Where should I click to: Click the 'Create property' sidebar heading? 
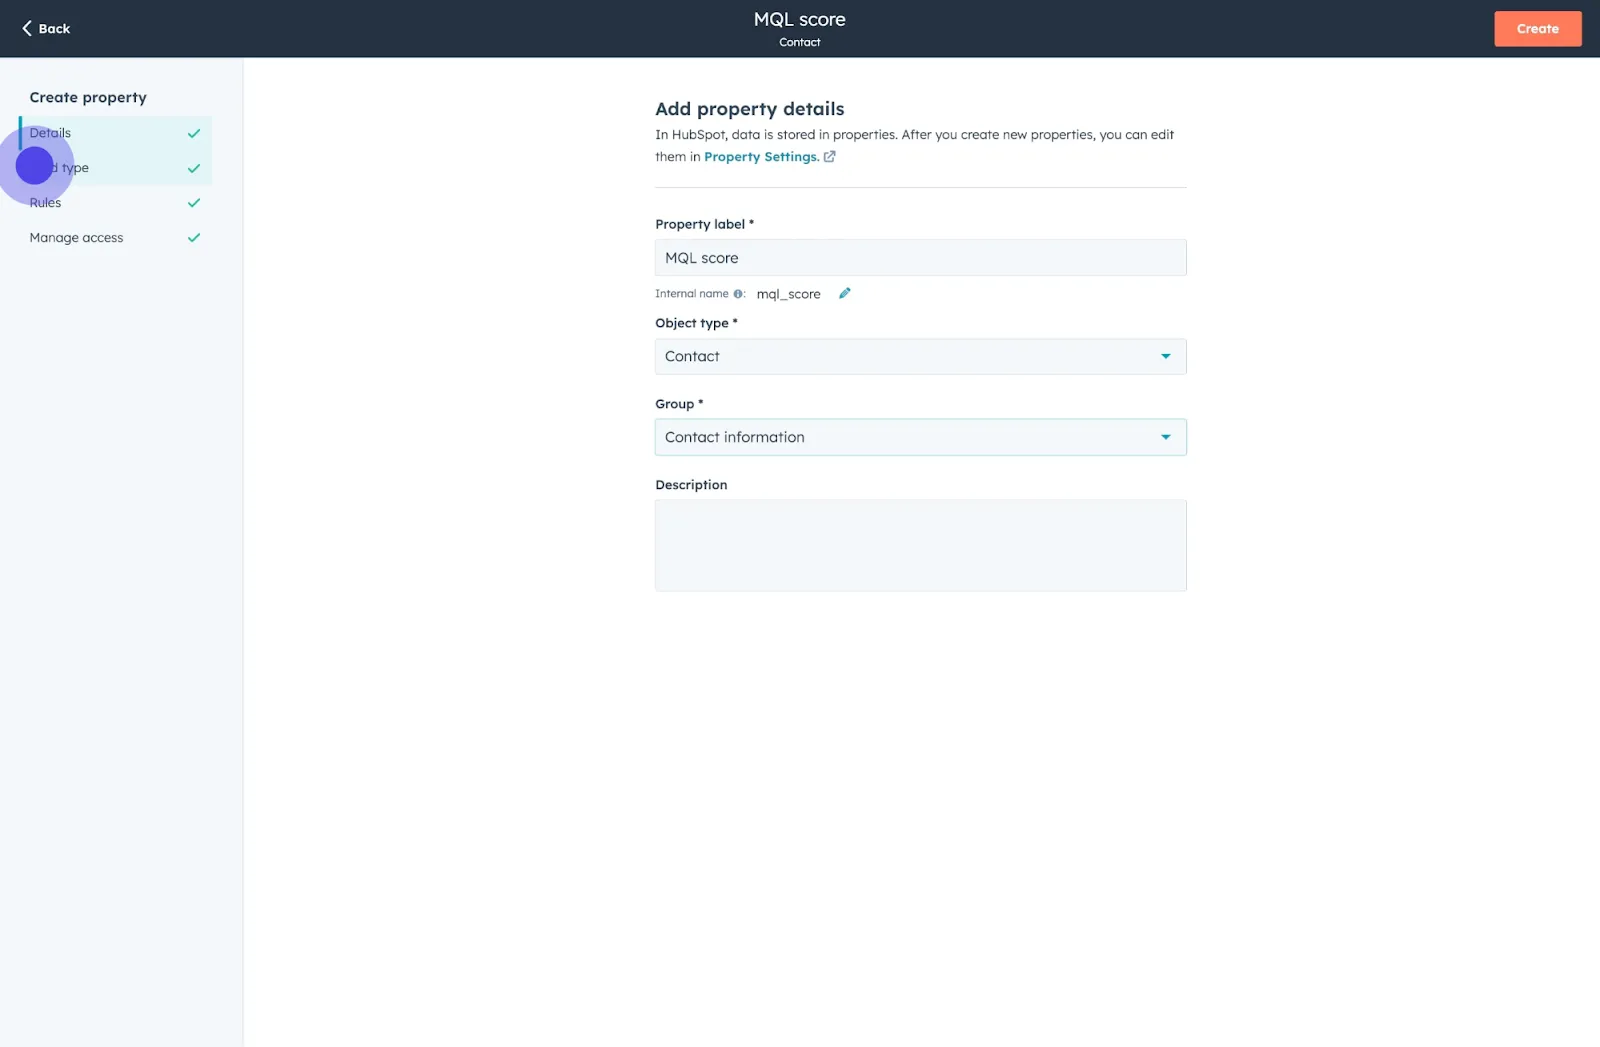[88, 97]
